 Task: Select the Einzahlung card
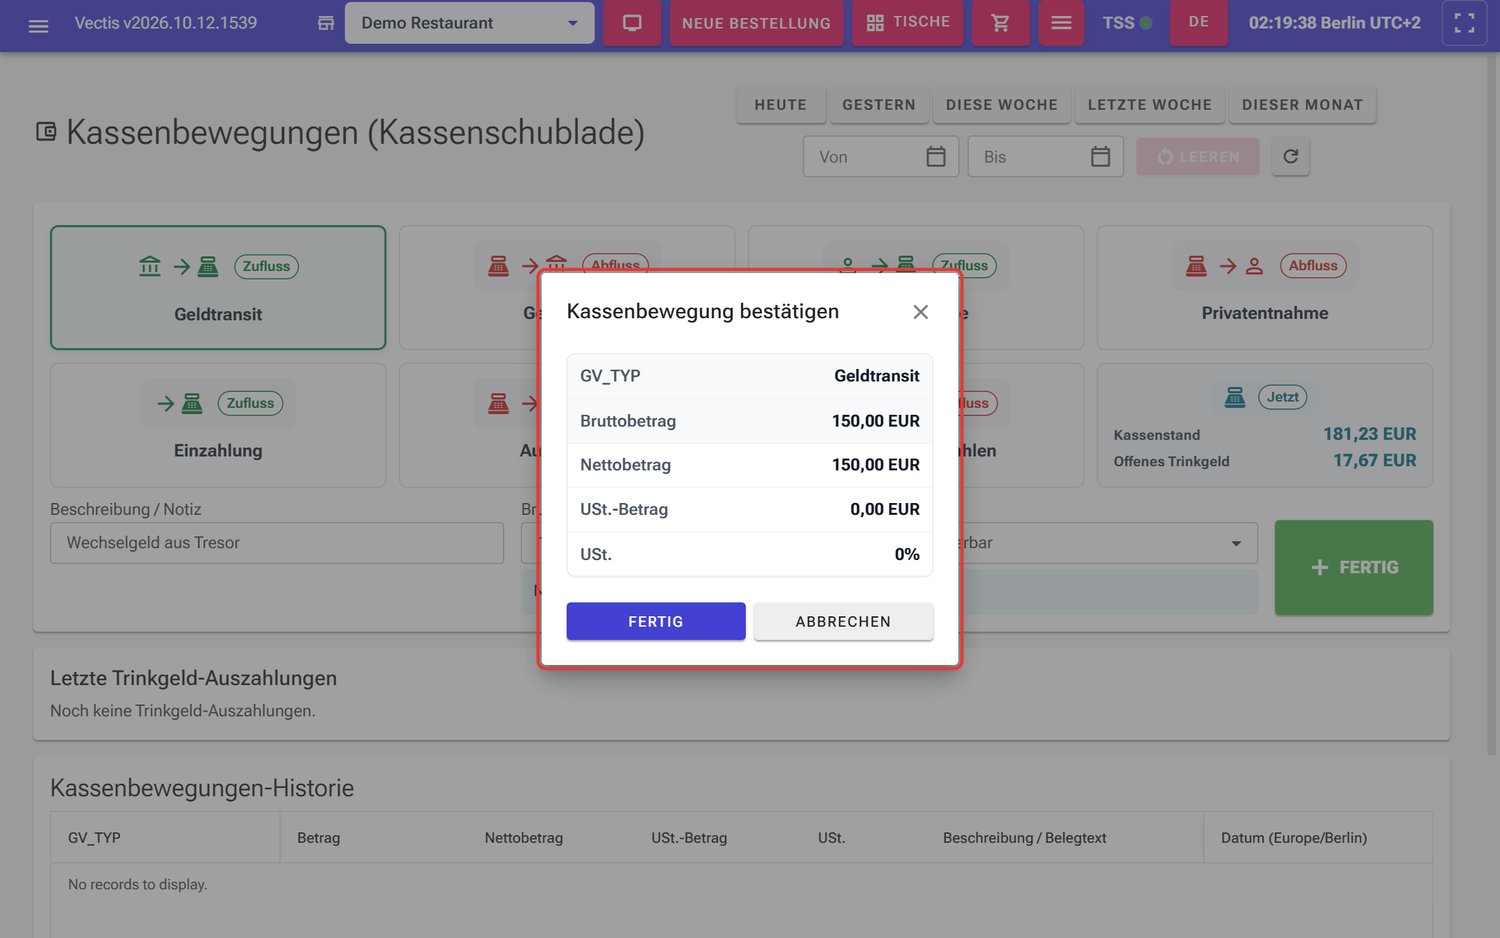(x=218, y=425)
